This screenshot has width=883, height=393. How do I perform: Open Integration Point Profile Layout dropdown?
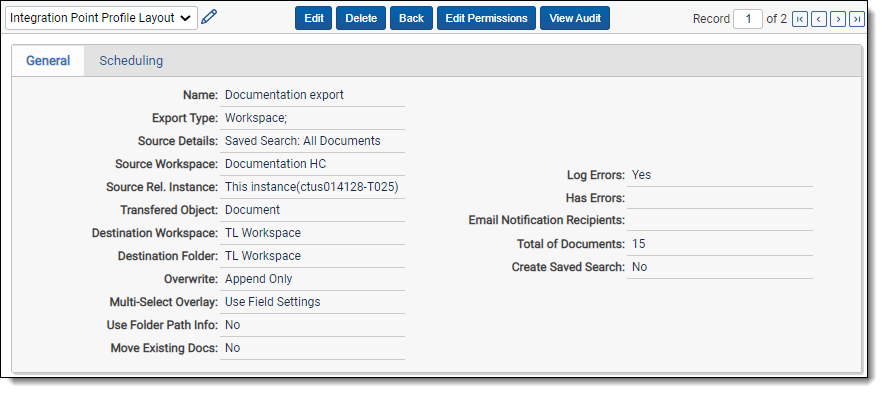[101, 18]
